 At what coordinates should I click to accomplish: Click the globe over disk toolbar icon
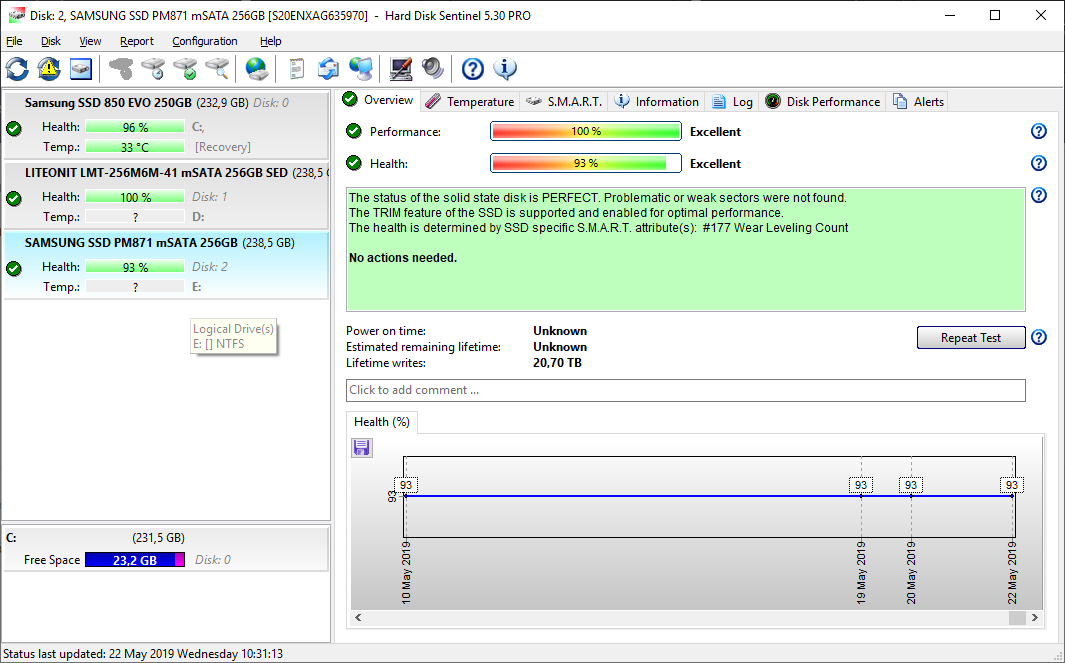[x=257, y=69]
